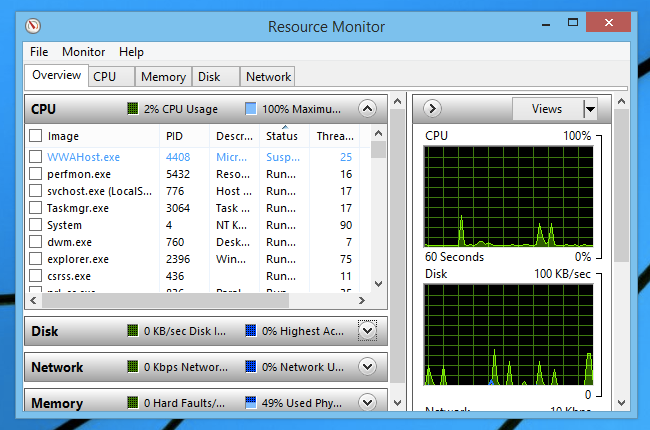Click the blue Maximum Frequency indicator square
This screenshot has width=650, height=430.
tap(250, 109)
